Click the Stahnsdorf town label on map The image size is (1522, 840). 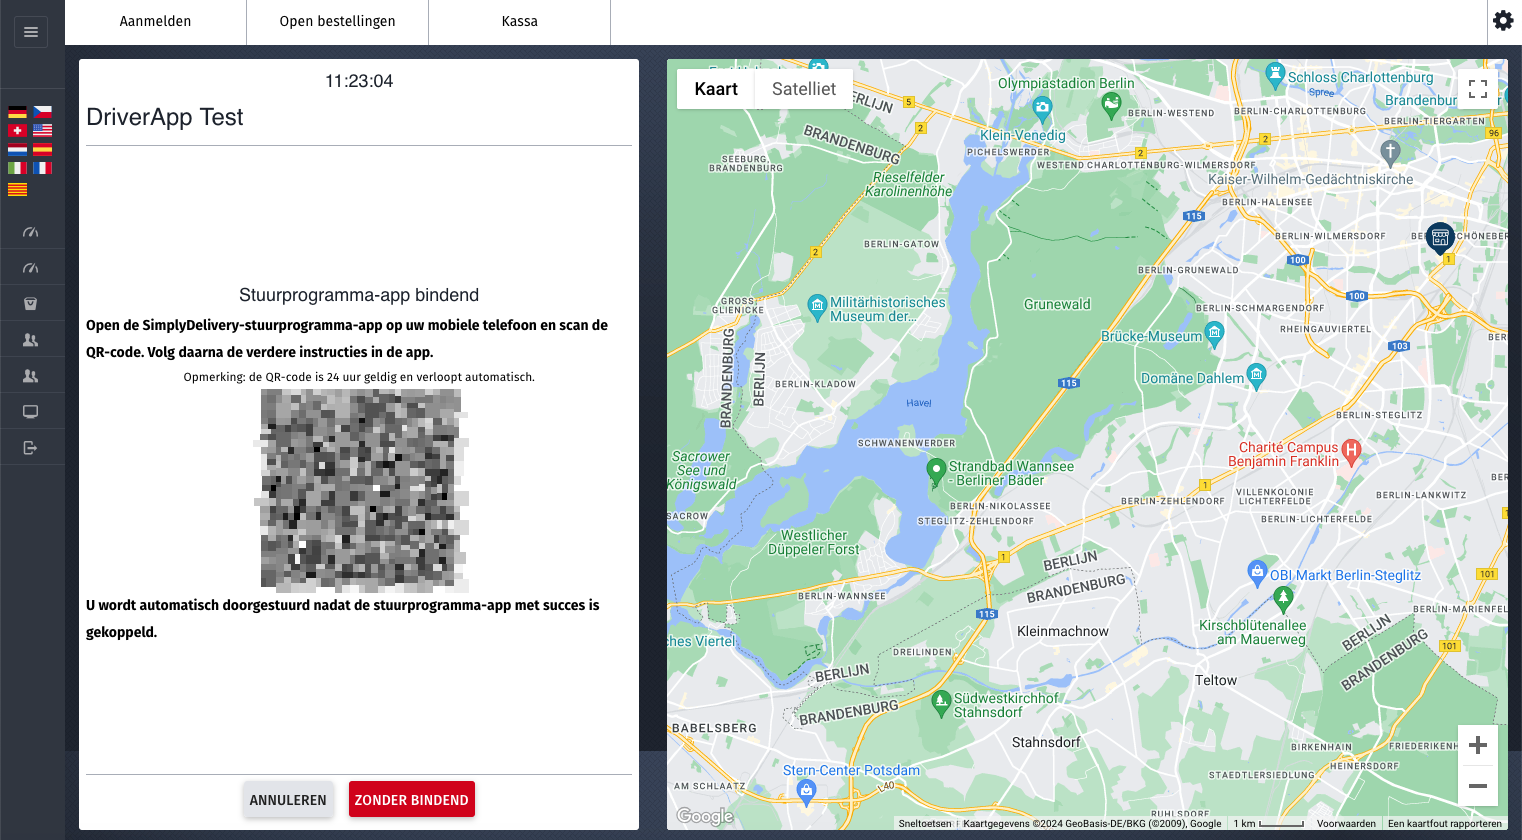(1046, 742)
